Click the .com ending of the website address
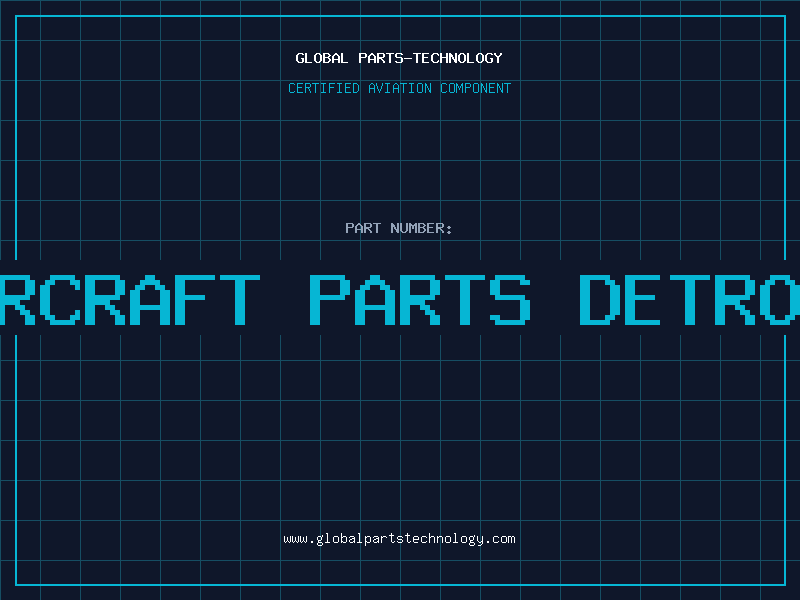Screen dimensions: 800x600 tap(499, 539)
